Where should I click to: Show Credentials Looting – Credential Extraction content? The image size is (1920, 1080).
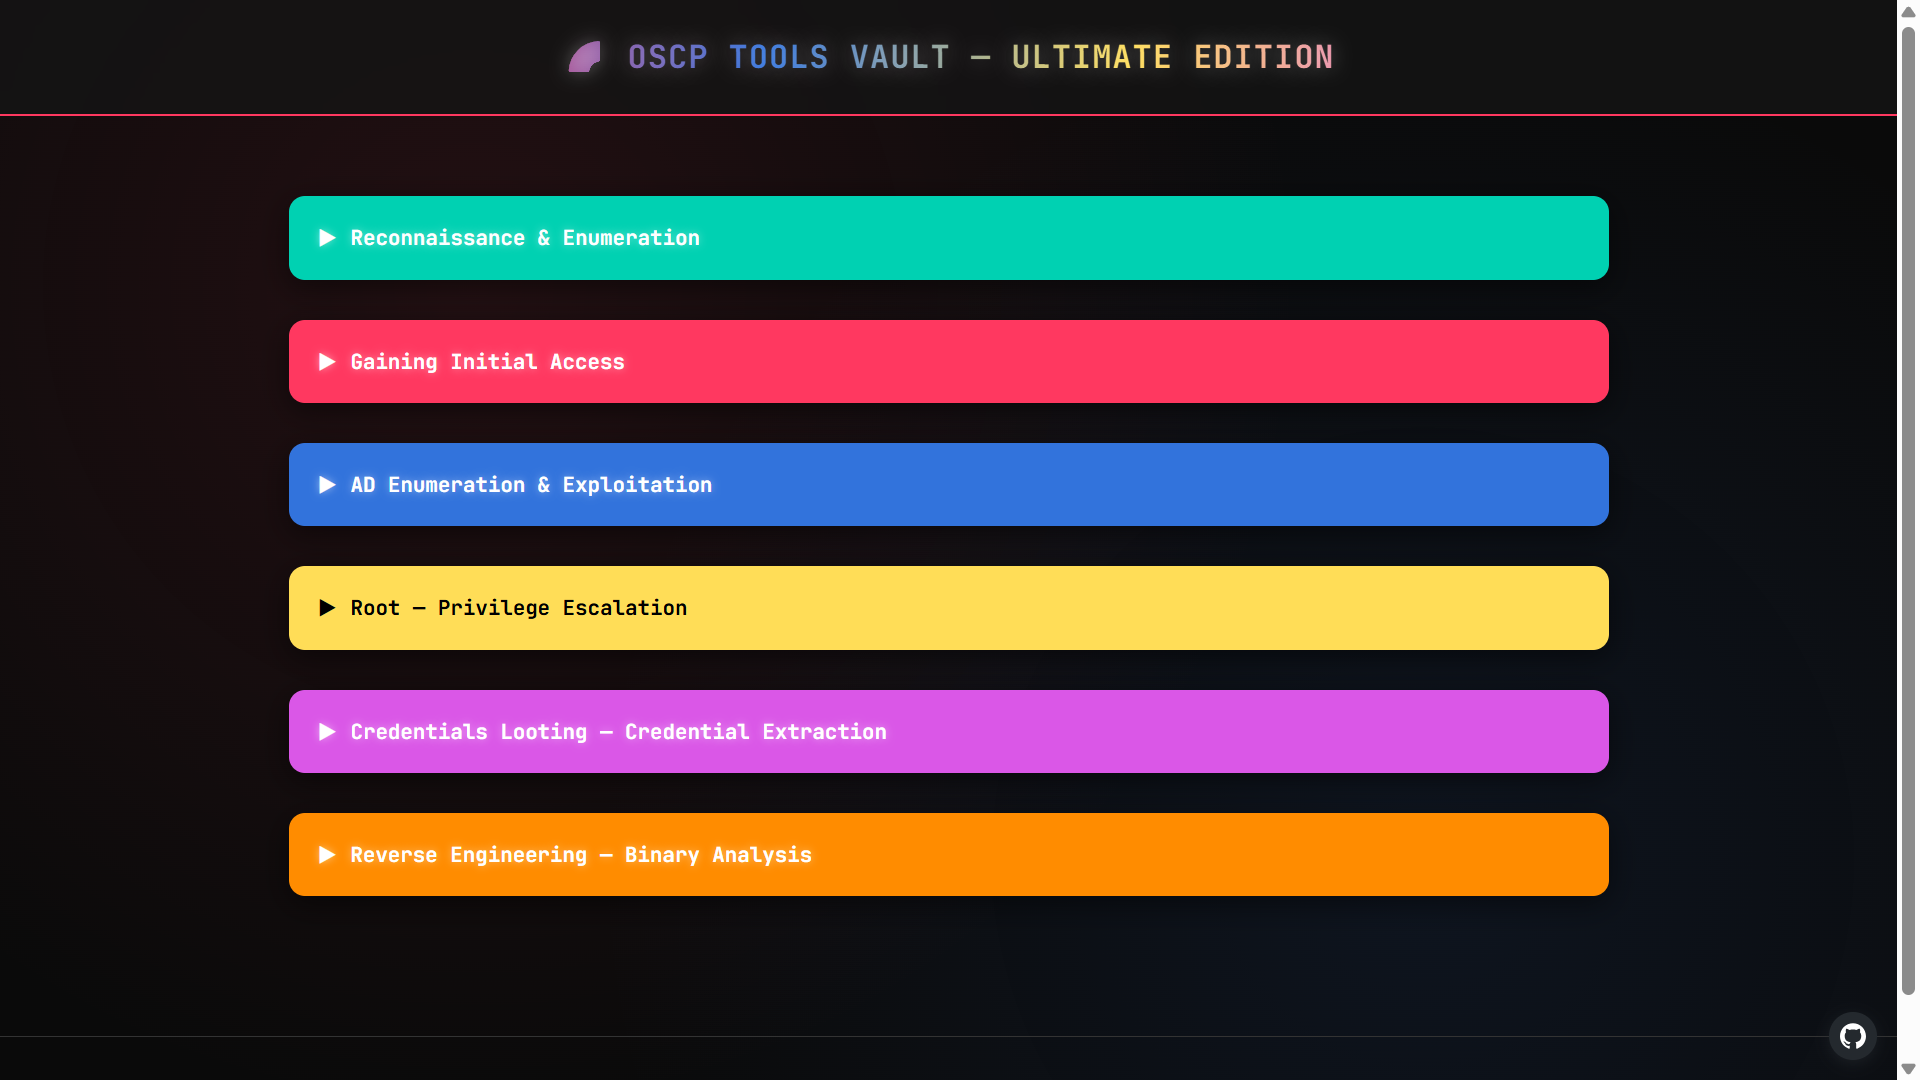[x=618, y=732]
